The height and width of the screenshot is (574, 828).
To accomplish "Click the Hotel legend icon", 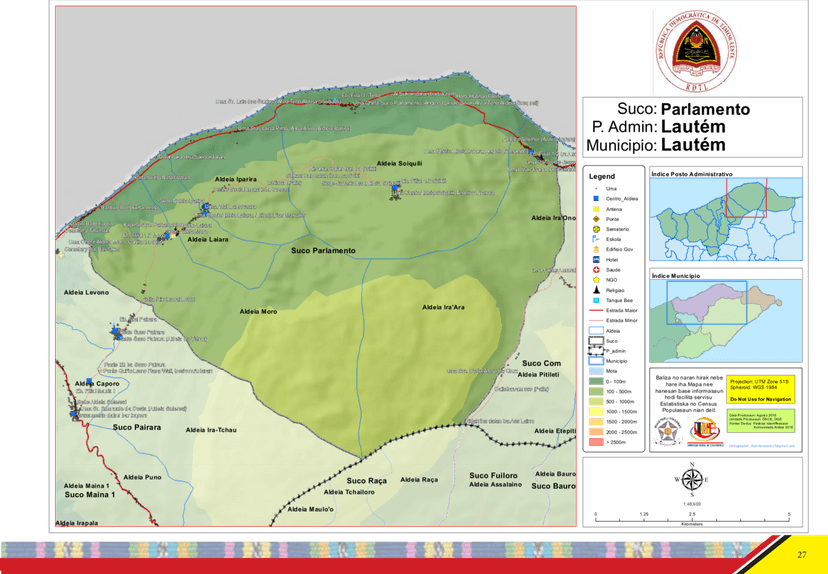I will (596, 260).
